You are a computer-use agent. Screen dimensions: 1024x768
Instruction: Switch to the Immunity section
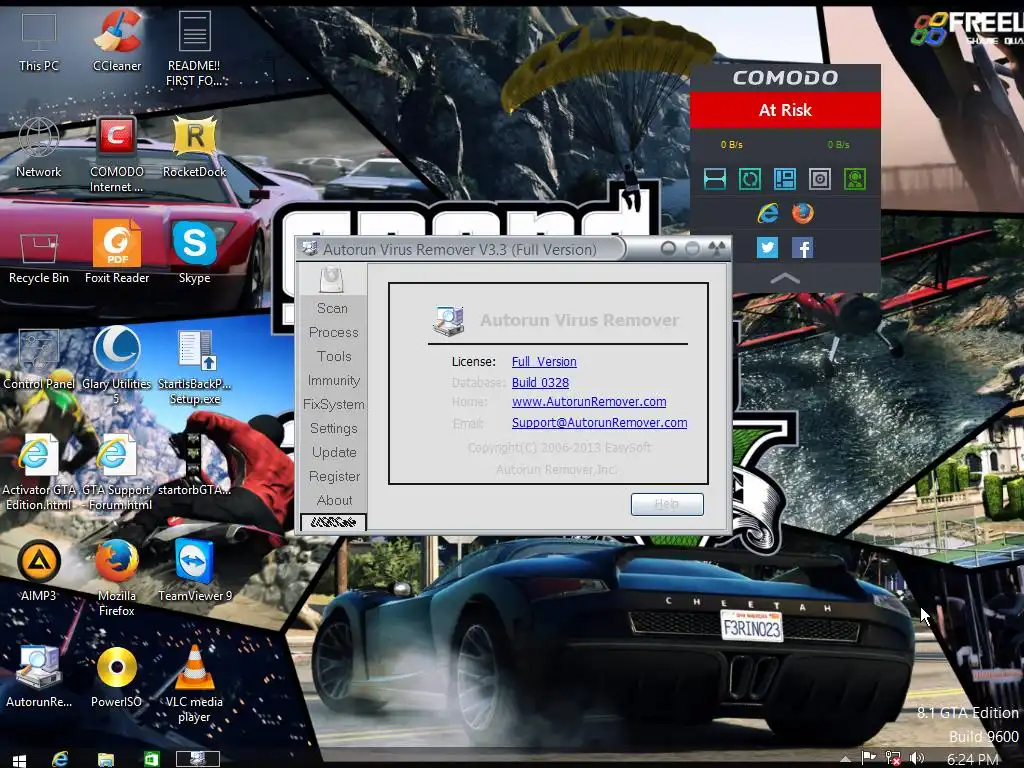pyautogui.click(x=333, y=380)
